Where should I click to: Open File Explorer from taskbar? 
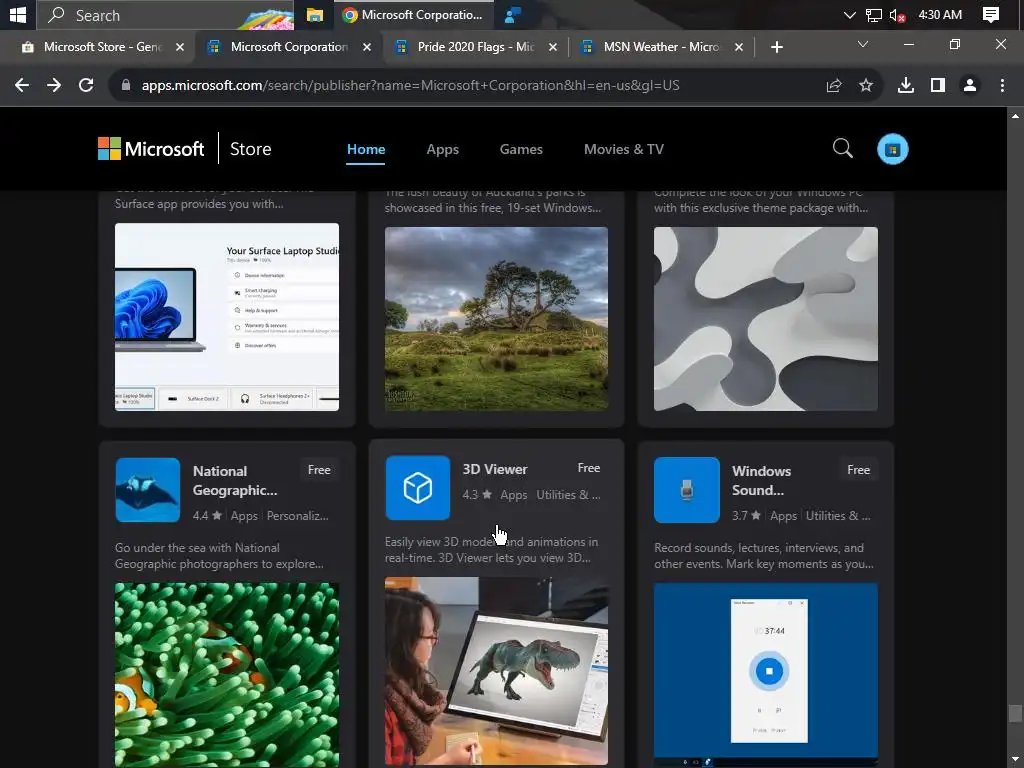[315, 14]
